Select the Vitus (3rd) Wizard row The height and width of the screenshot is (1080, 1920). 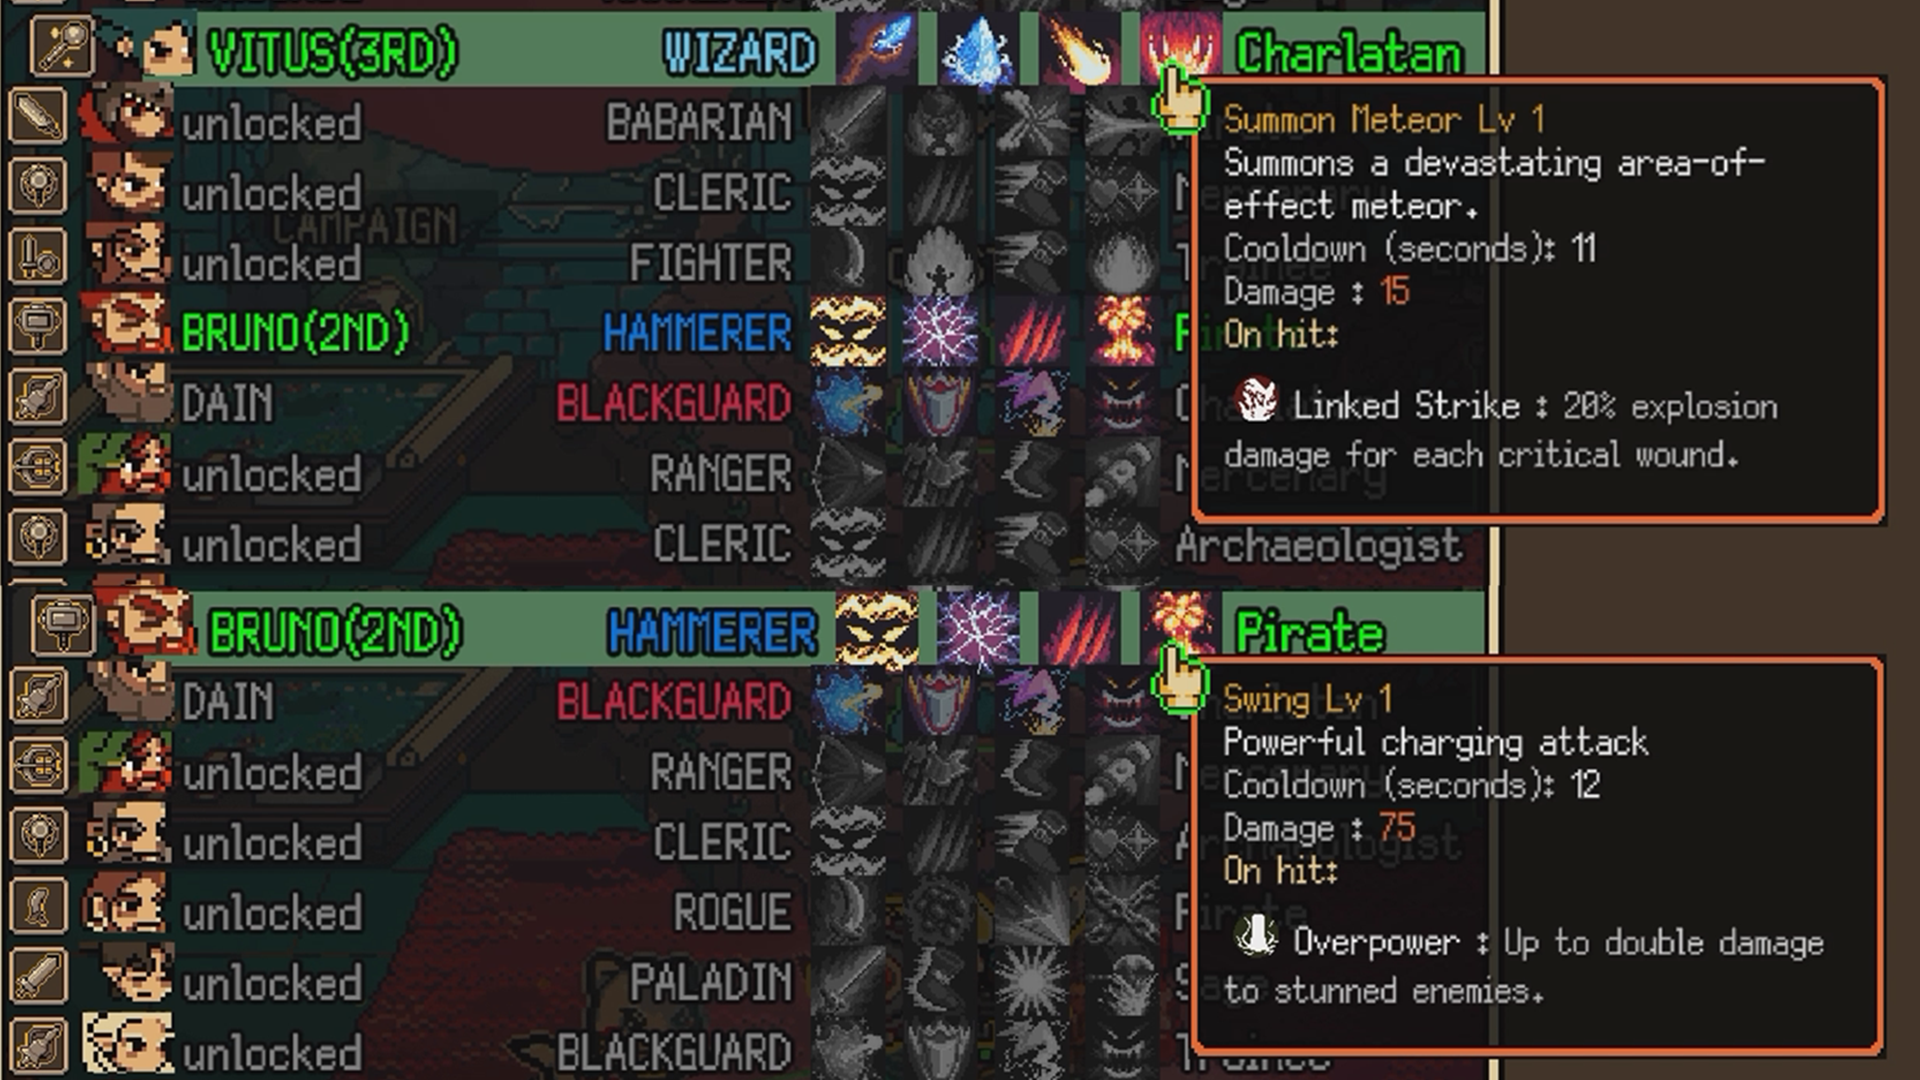tap(745, 48)
